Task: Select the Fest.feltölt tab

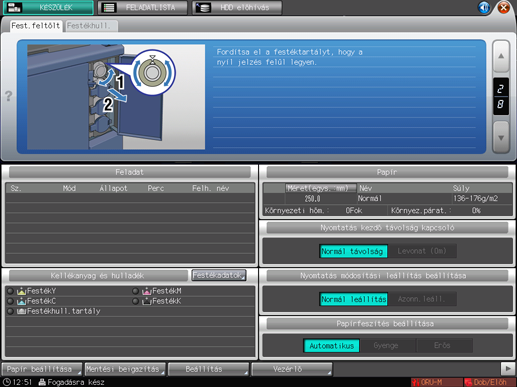Action: [36, 26]
